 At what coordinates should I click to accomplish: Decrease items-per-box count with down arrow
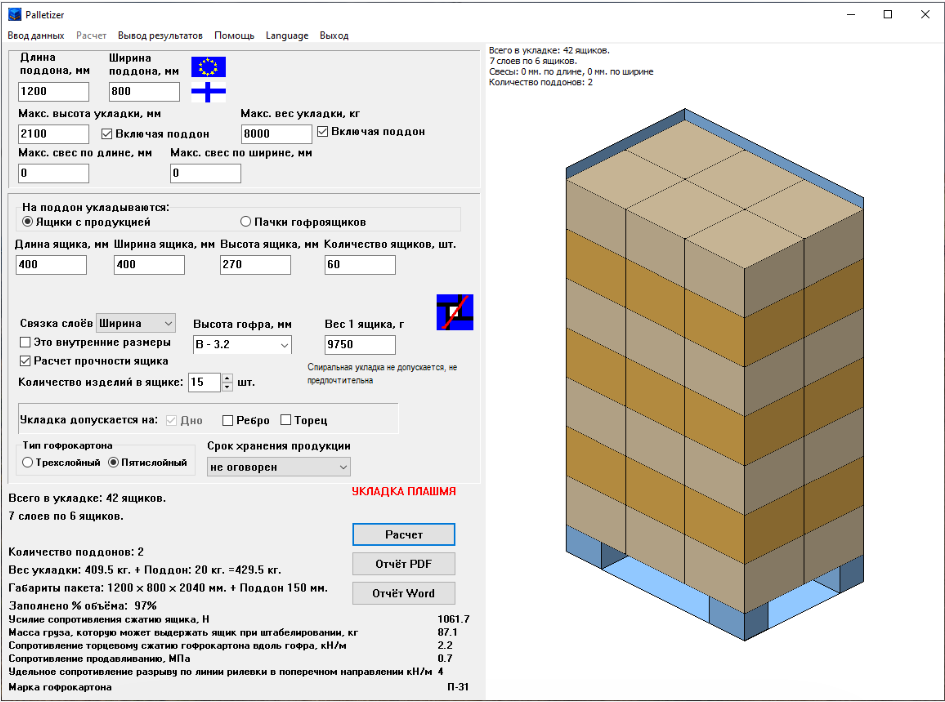[x=227, y=387]
